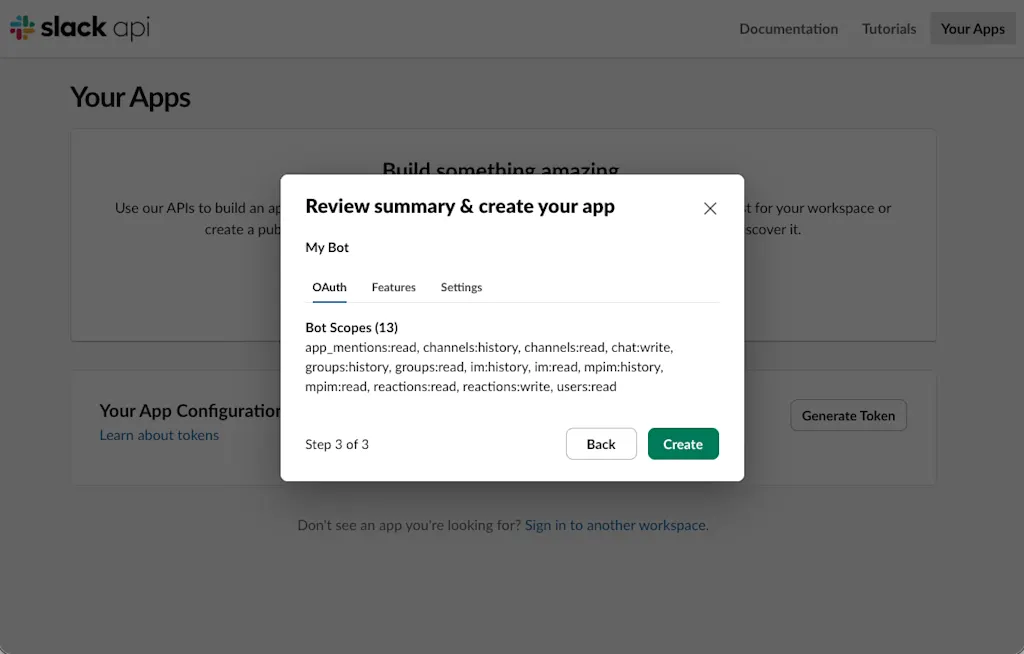1024x654 pixels.
Task: Click the Your Apps page heading
Action: pyautogui.click(x=131, y=97)
